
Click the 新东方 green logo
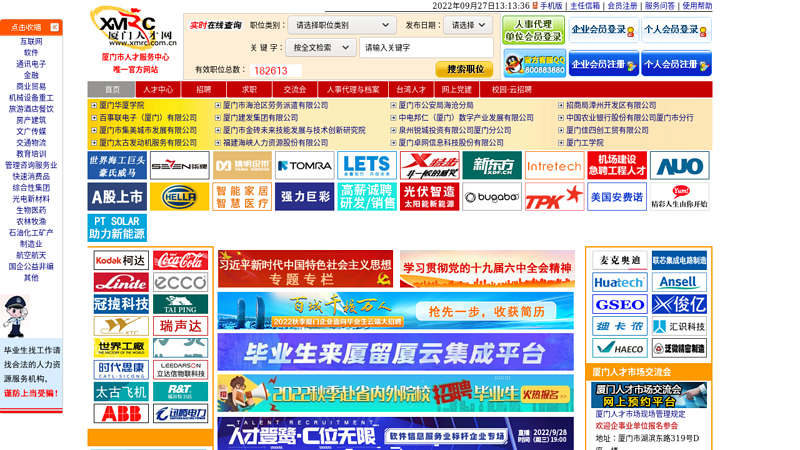492,166
